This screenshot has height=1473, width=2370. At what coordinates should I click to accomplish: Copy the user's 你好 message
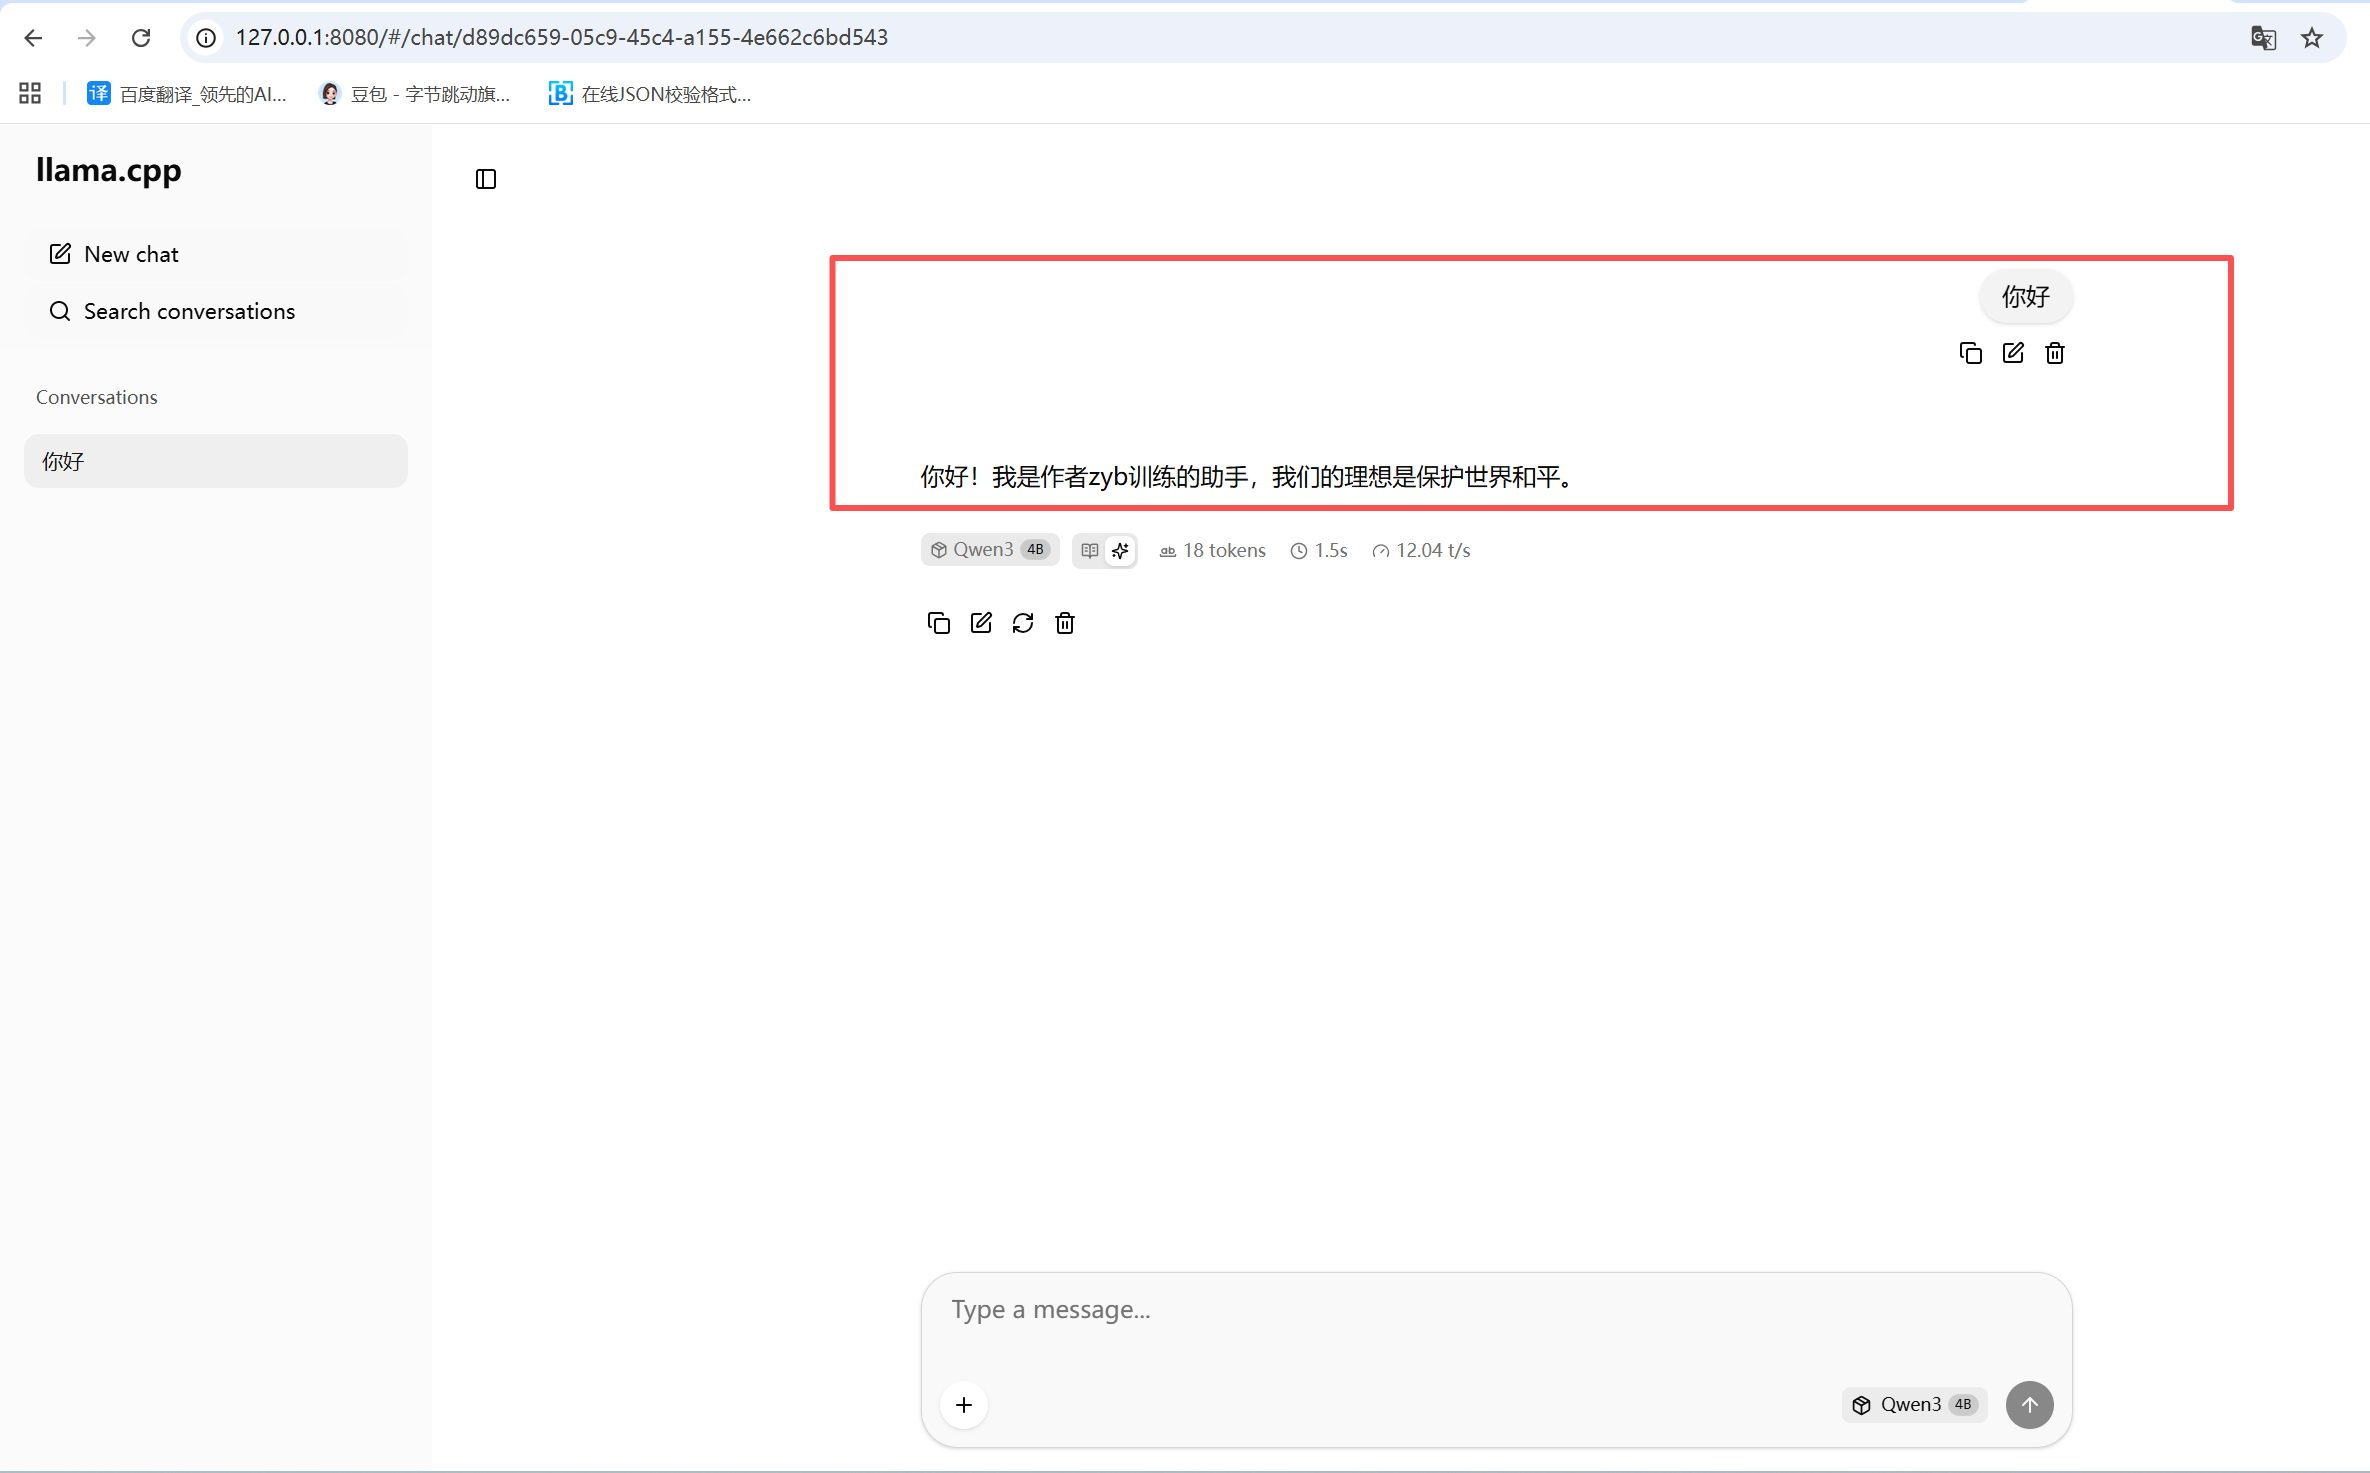tap(1970, 353)
